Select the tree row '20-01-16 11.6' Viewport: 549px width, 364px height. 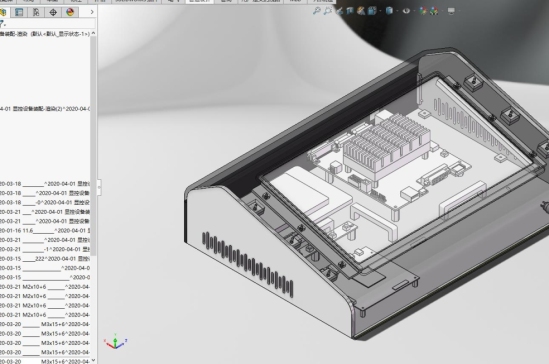[x=45, y=231]
